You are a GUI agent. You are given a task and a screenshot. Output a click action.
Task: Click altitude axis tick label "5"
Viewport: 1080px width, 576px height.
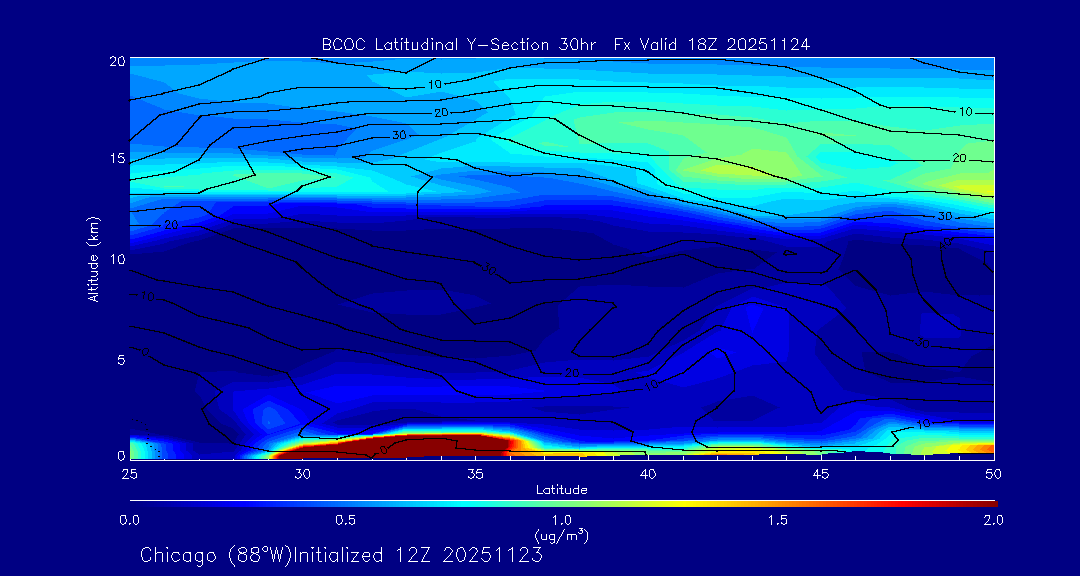[121, 360]
